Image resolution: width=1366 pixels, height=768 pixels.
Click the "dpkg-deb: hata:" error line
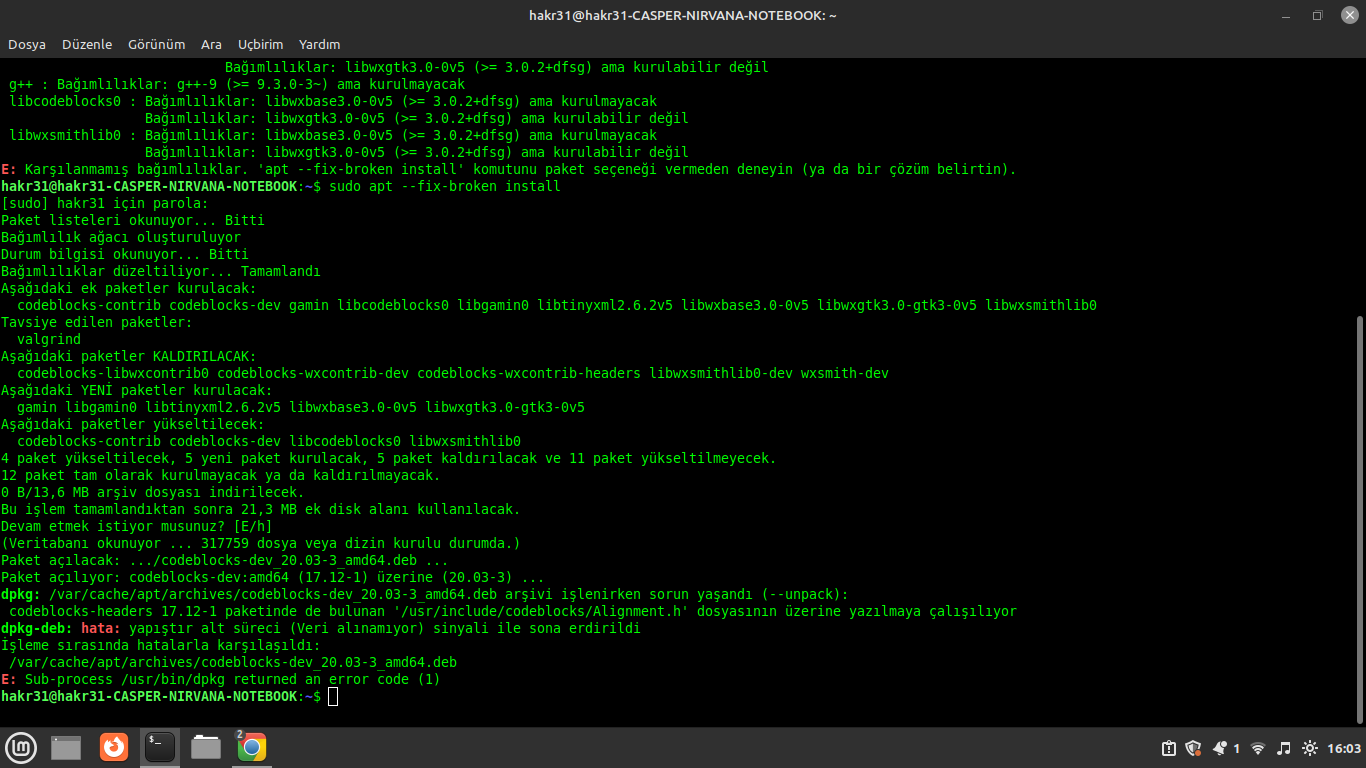pos(321,628)
